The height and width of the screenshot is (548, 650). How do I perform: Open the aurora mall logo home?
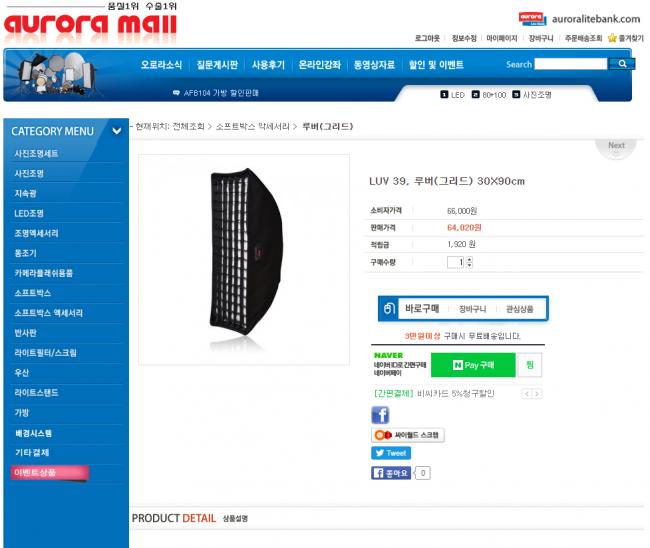[x=90, y=25]
